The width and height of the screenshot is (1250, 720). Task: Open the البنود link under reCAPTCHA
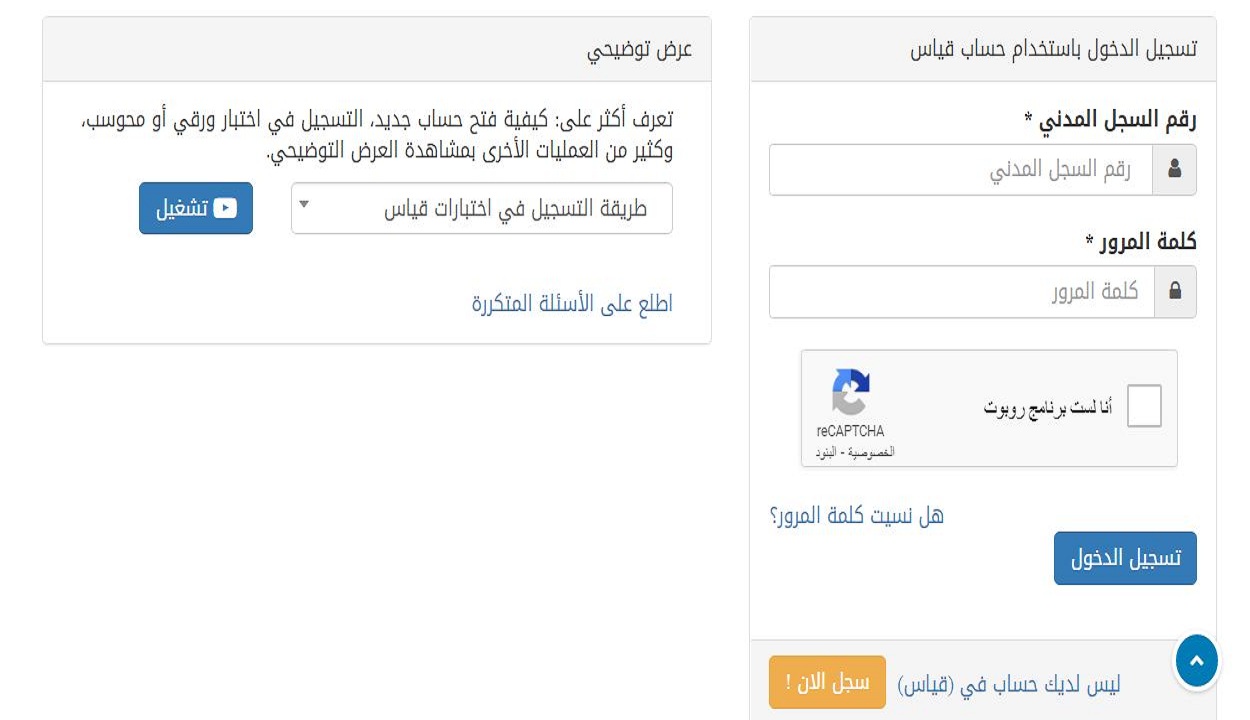pos(825,453)
